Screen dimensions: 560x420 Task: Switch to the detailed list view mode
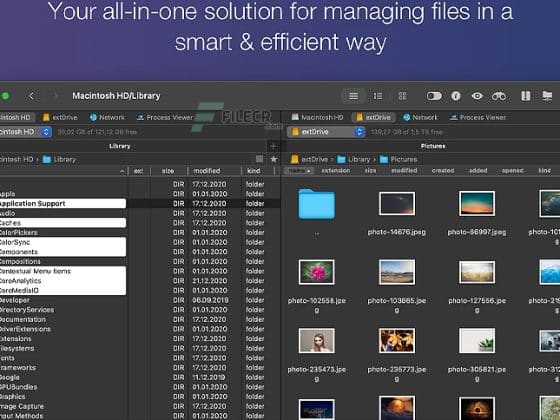pyautogui.click(x=378, y=96)
